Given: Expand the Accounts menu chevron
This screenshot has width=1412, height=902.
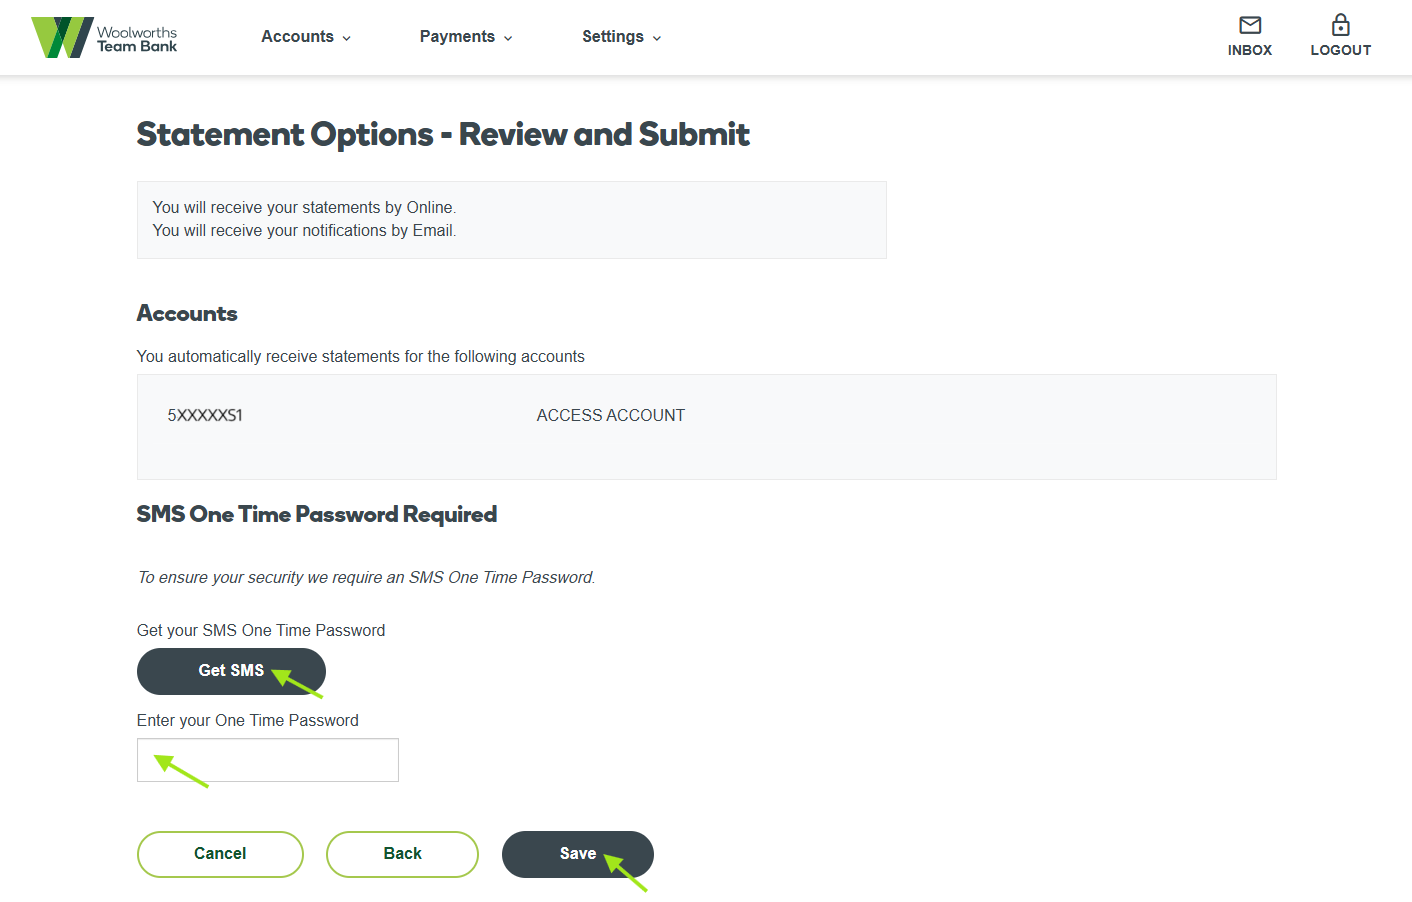Looking at the screenshot, I should point(347,38).
